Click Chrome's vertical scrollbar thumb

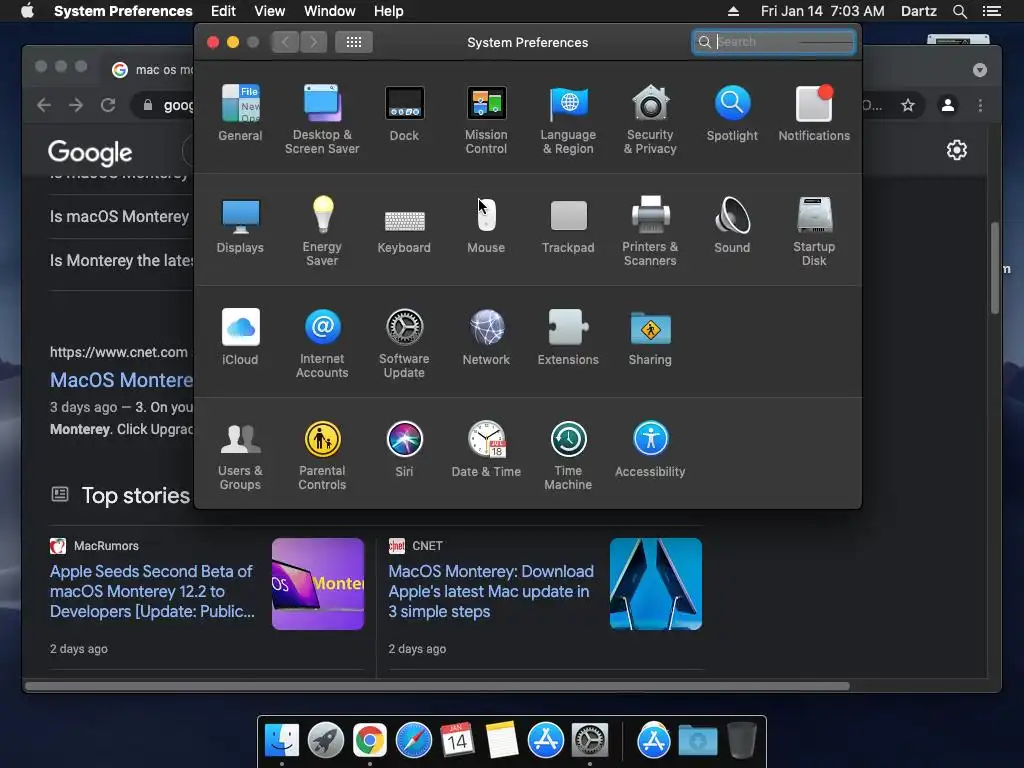995,268
